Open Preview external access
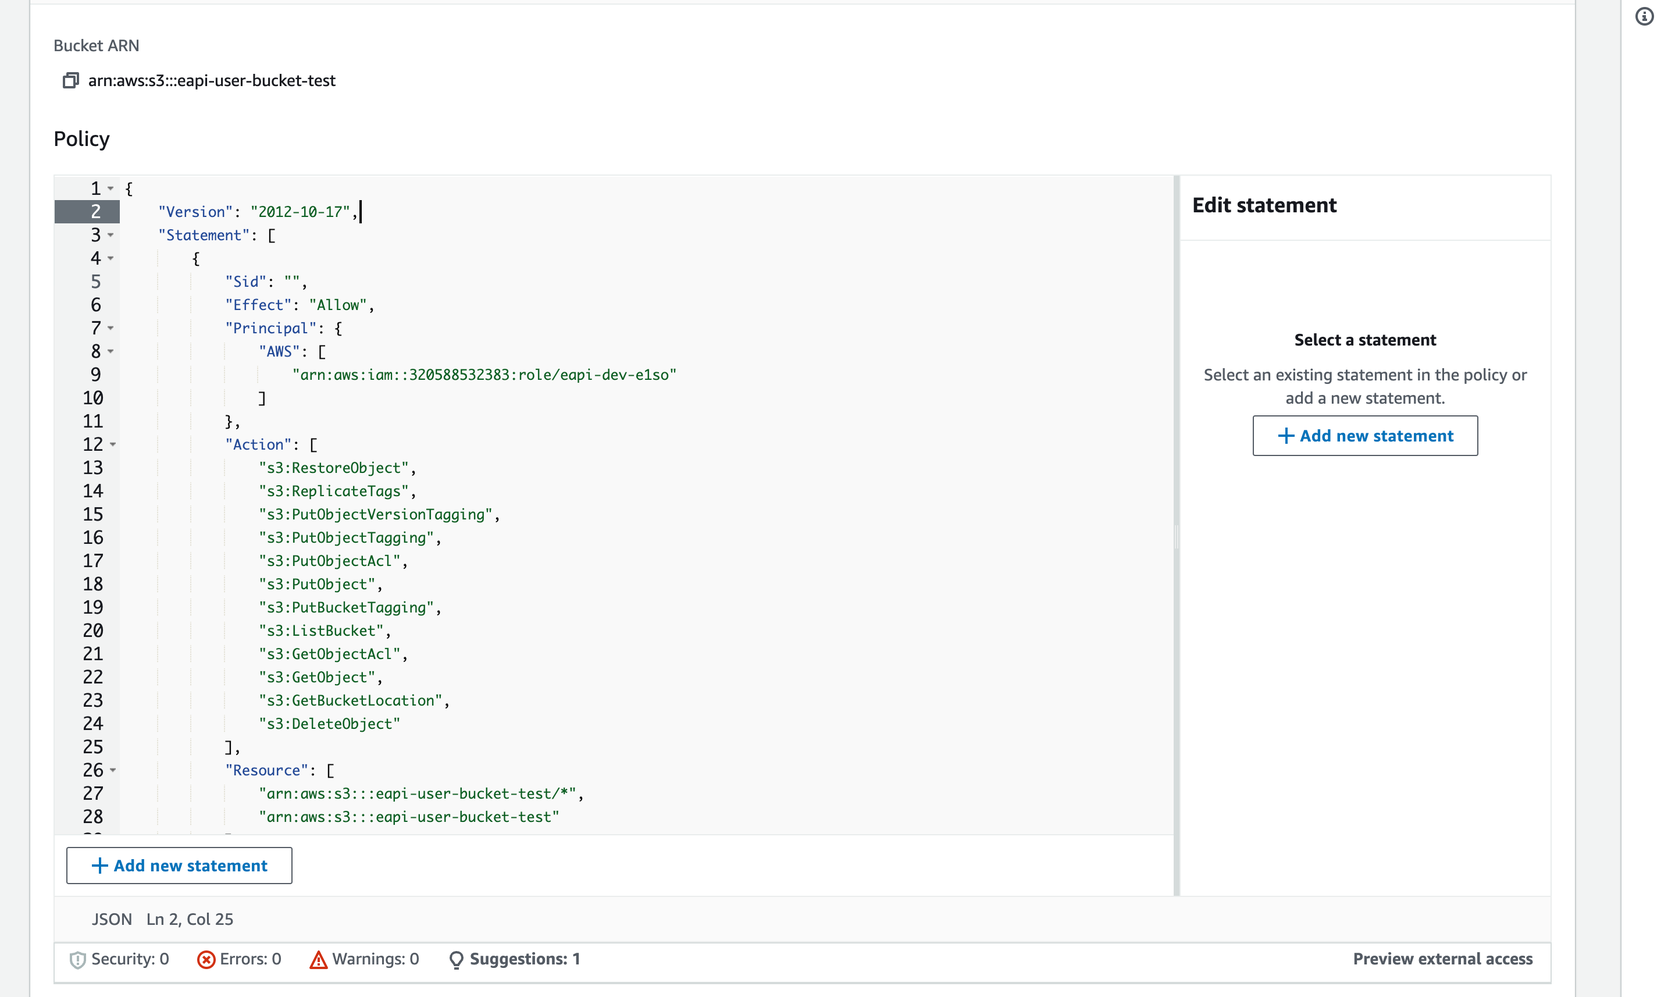The width and height of the screenshot is (1668, 997). [1442, 959]
